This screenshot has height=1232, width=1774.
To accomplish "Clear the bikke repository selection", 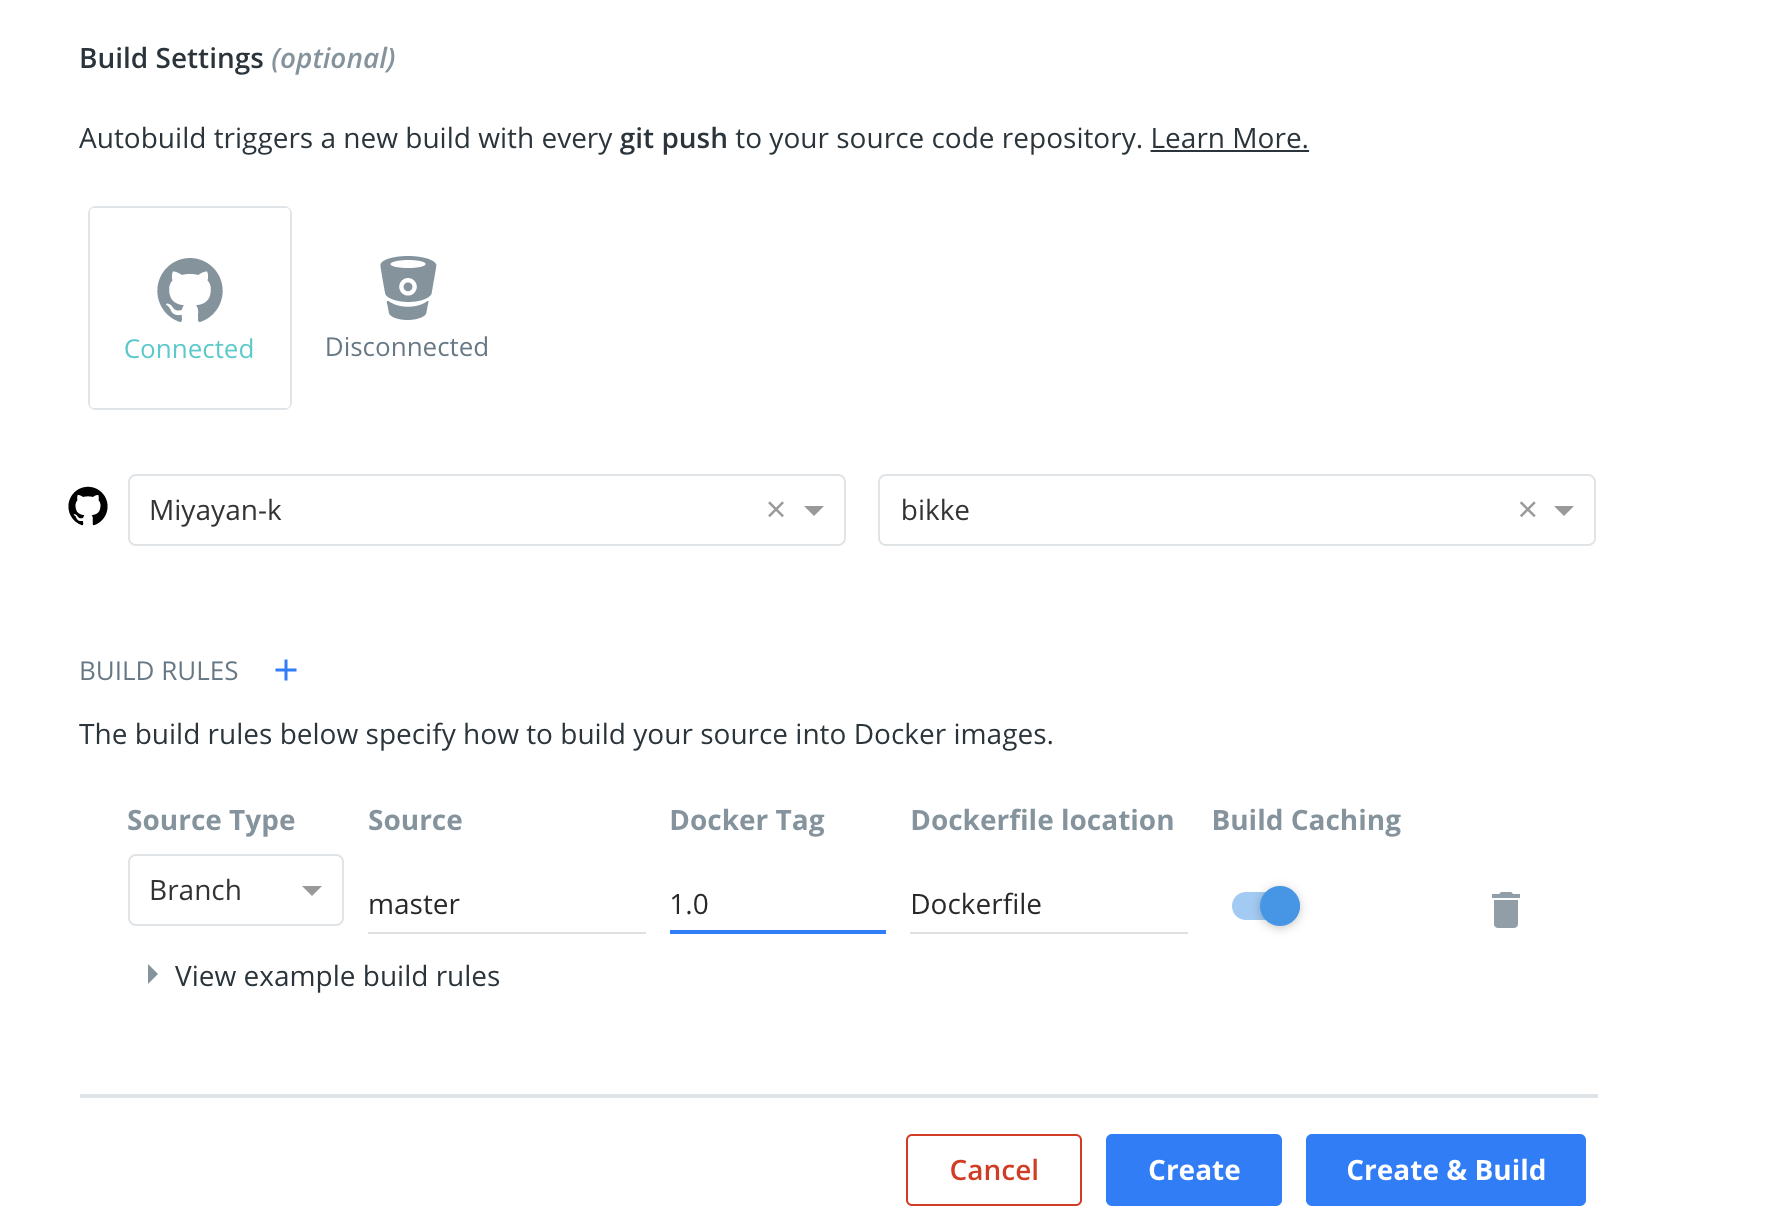I will tap(1527, 510).
